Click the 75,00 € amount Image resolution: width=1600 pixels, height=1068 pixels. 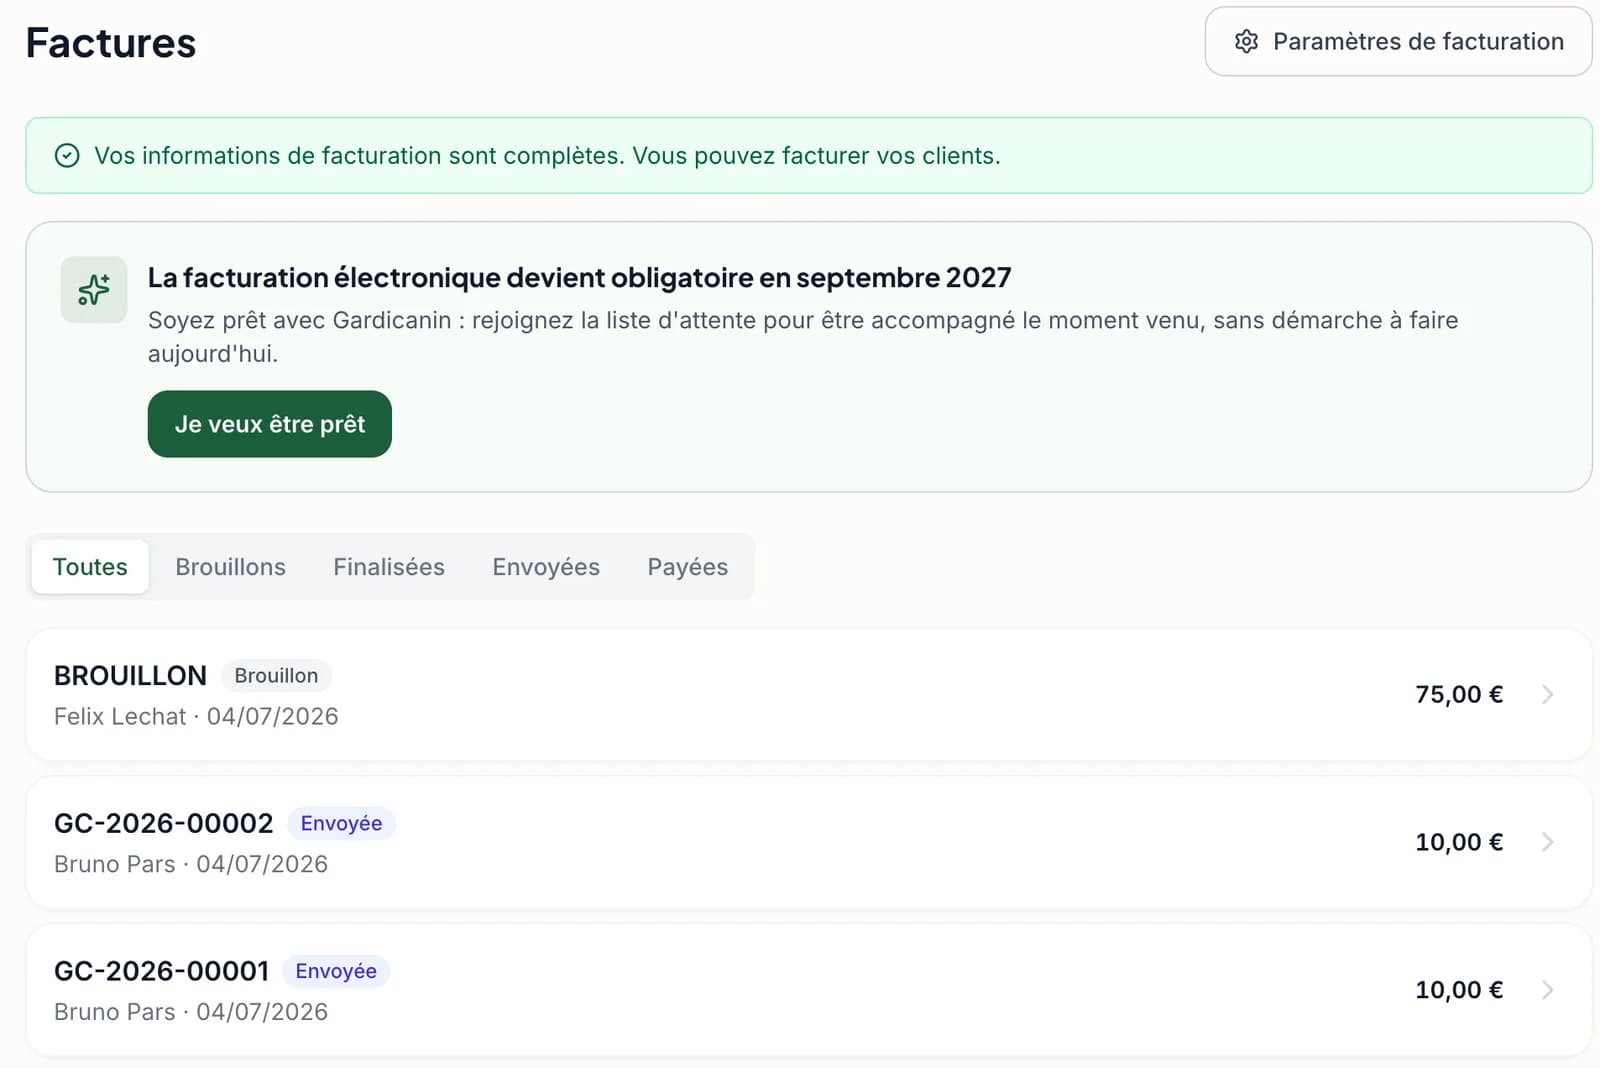[x=1459, y=694]
